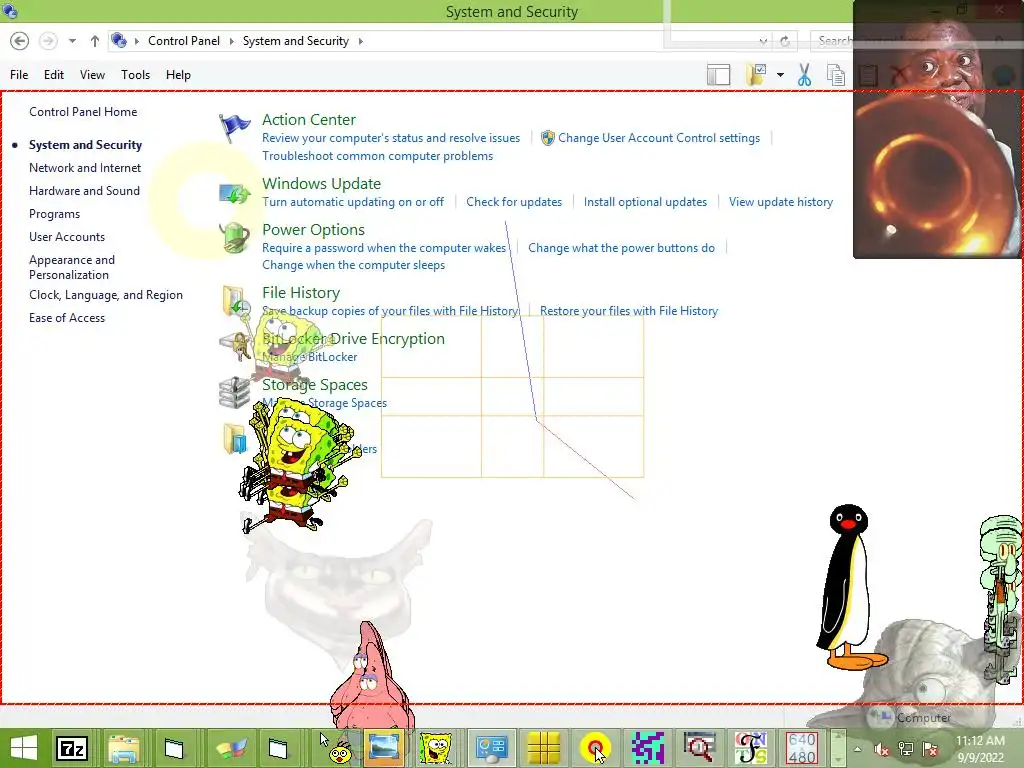Go up one level with the Up arrow
Screen dimensions: 1024x768
click(x=95, y=41)
